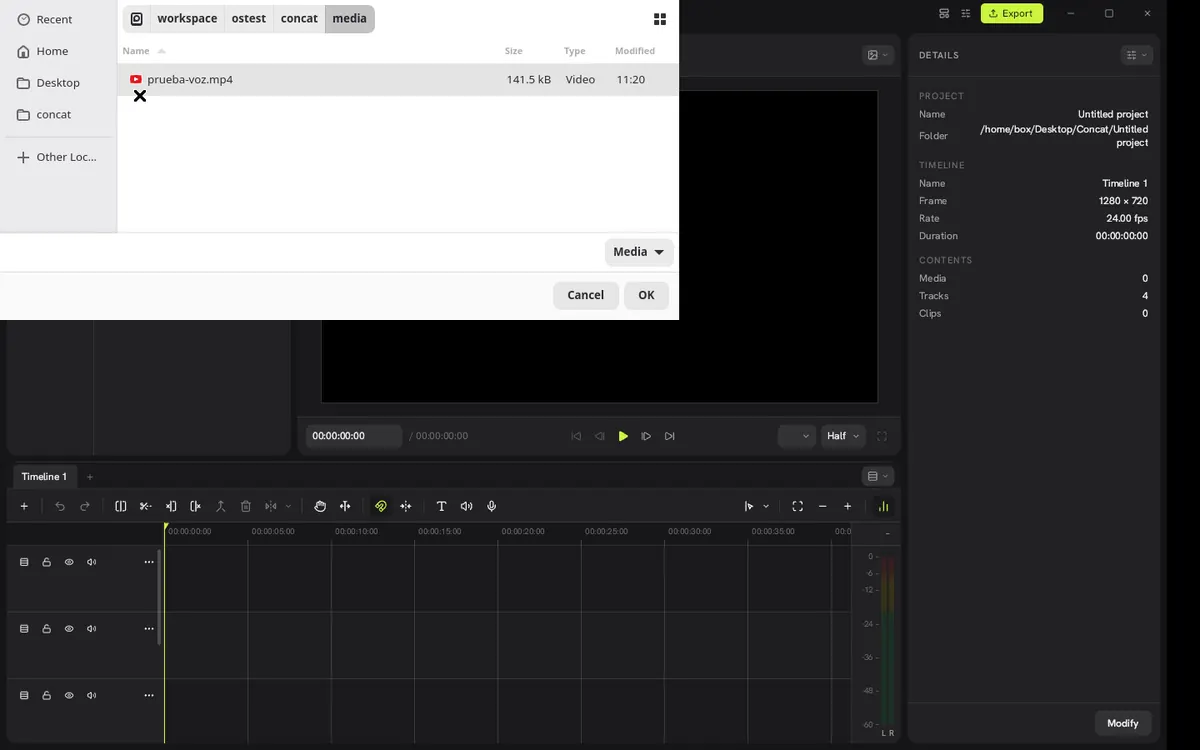Screen dimensions: 1200x750
Task: Click the root location icon in path bar
Action: coord(136,18)
